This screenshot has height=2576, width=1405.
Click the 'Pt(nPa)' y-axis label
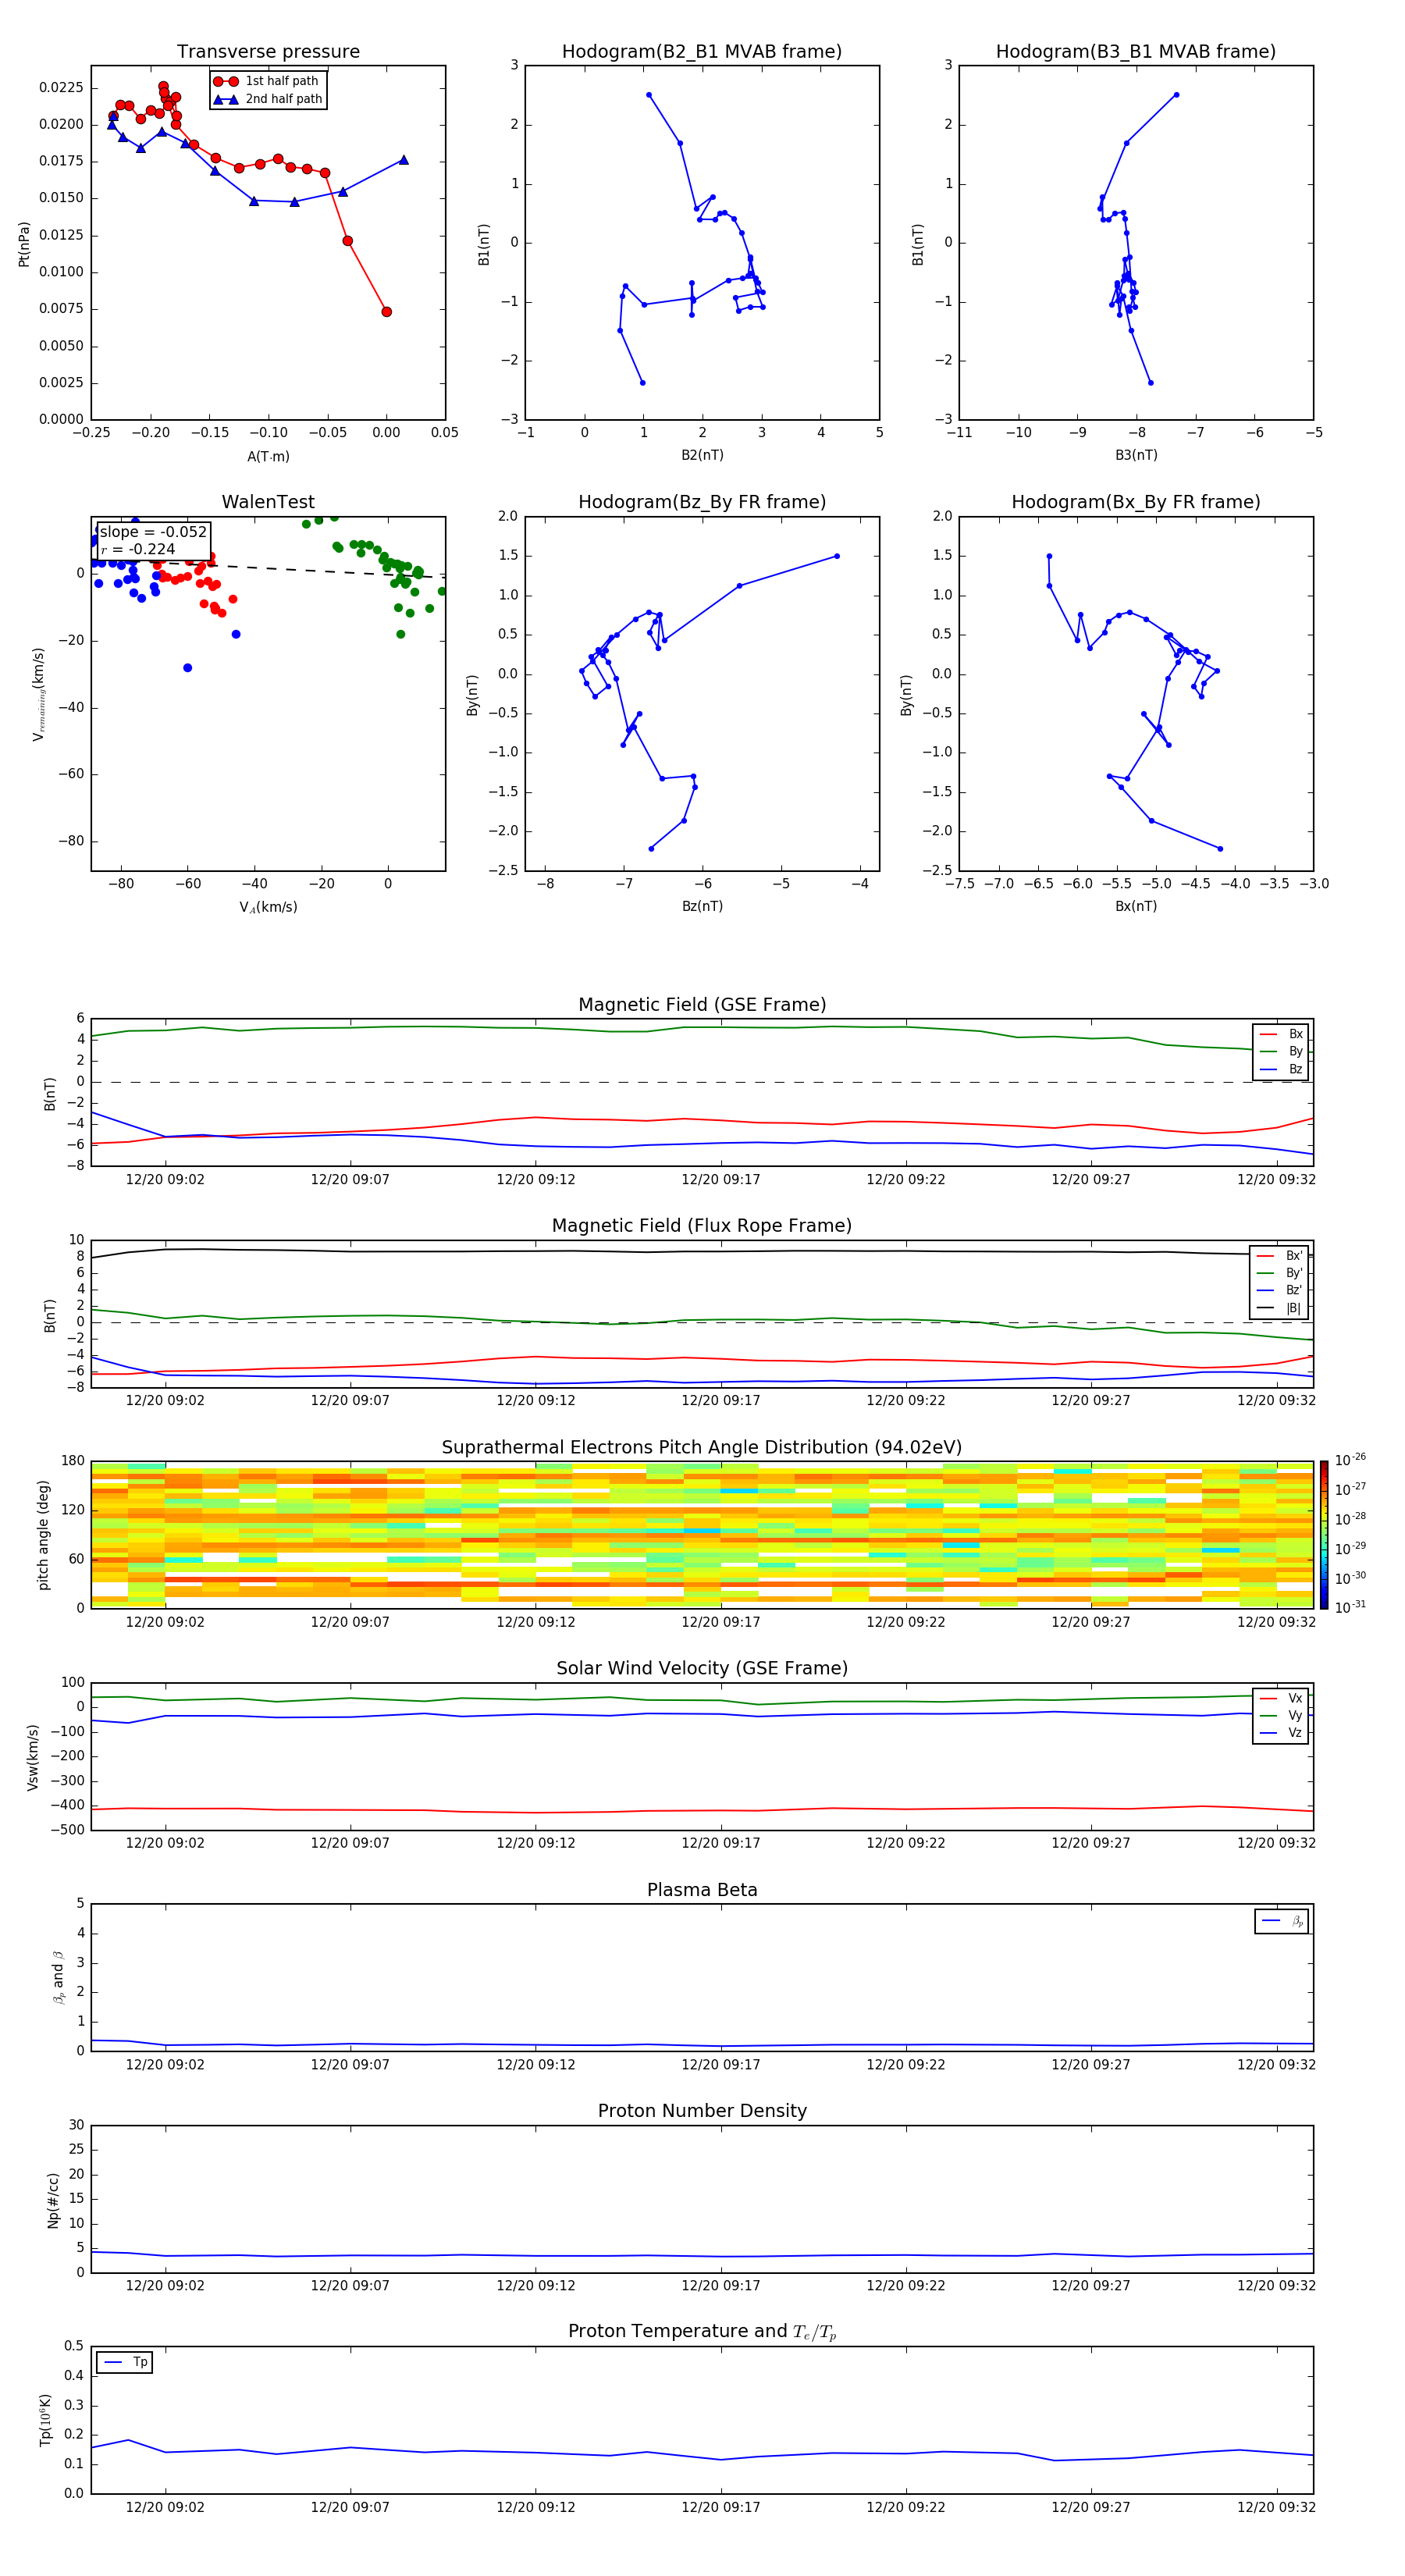(x=24, y=244)
